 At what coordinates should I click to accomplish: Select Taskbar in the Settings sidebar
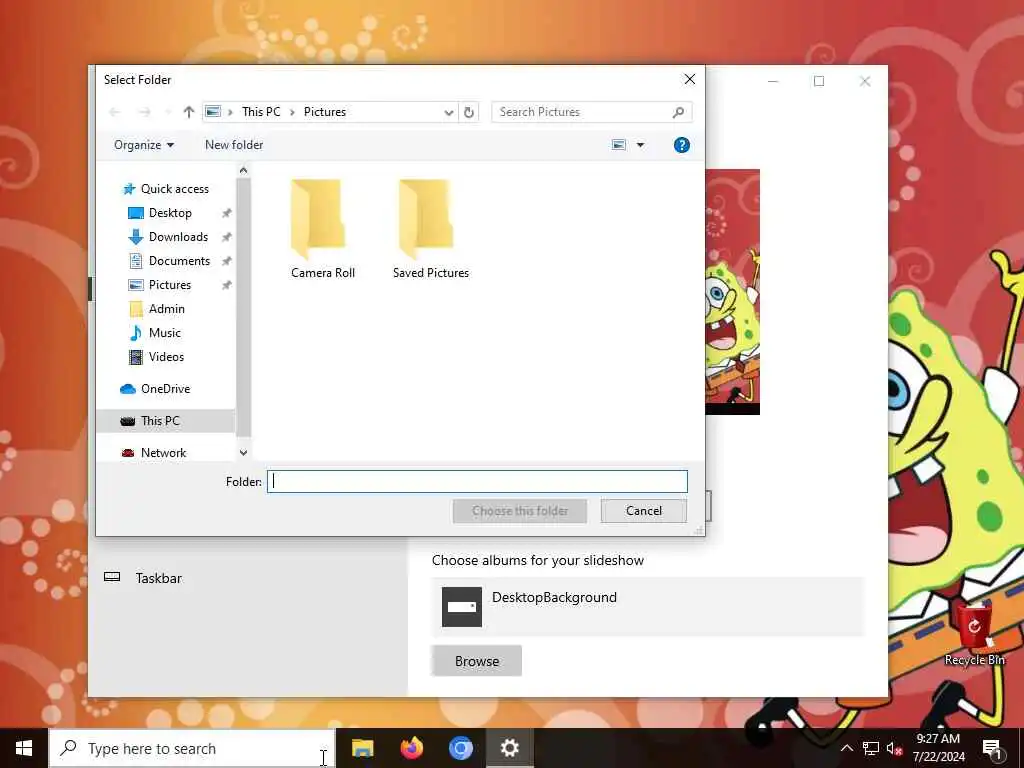(x=159, y=578)
